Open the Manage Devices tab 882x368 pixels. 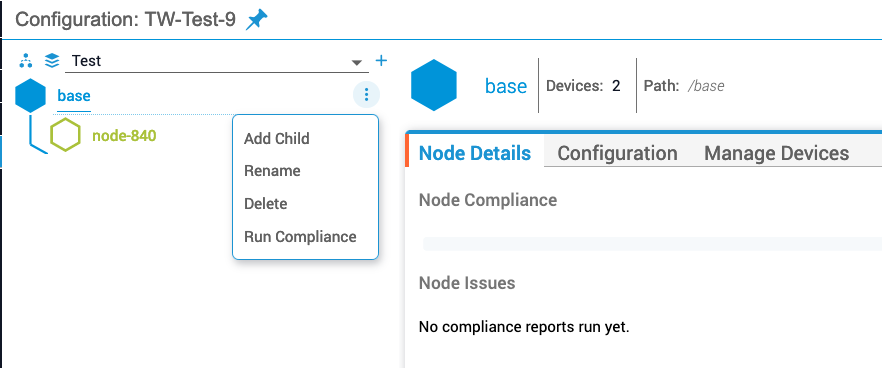pyautogui.click(x=776, y=153)
